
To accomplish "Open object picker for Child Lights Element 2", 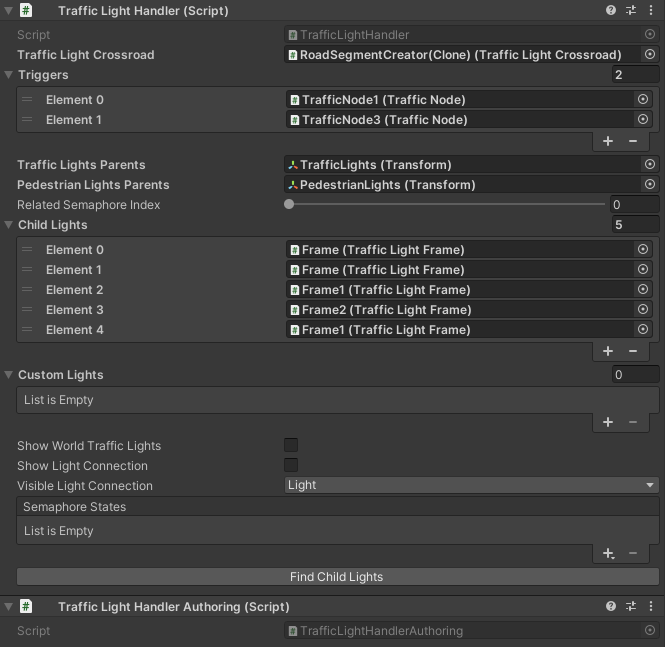I will click(643, 289).
